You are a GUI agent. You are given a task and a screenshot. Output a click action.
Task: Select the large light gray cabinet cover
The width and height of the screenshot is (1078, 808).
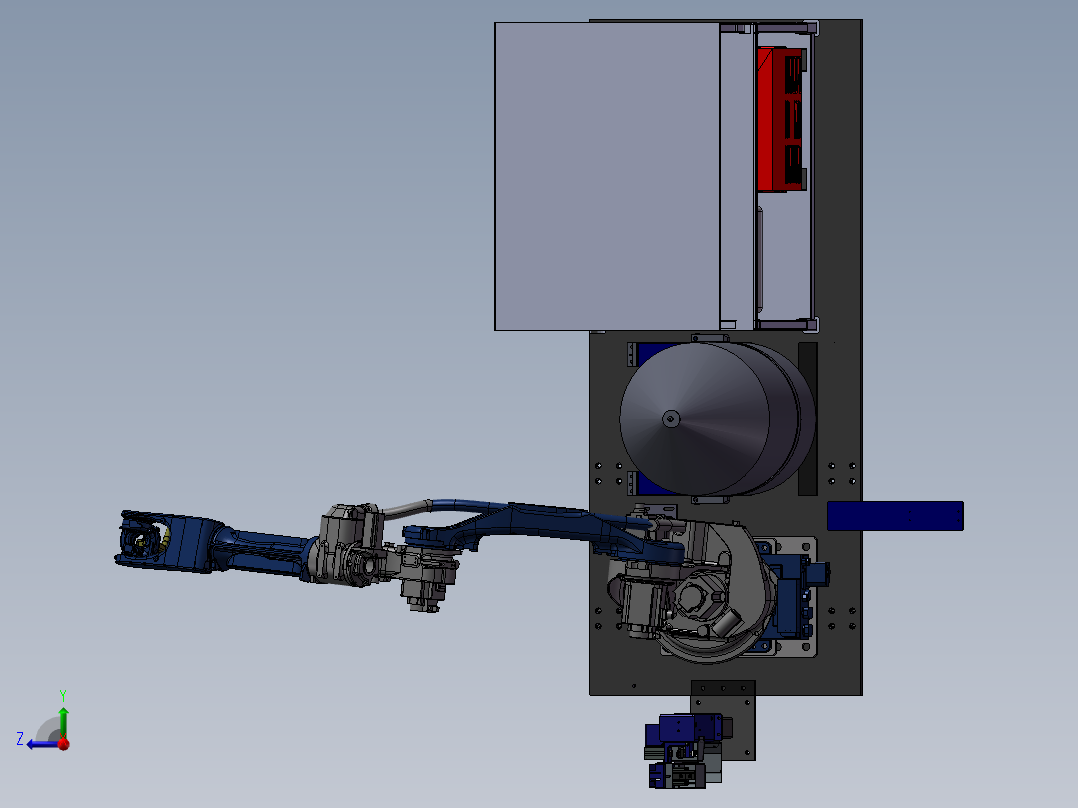pyautogui.click(x=606, y=176)
